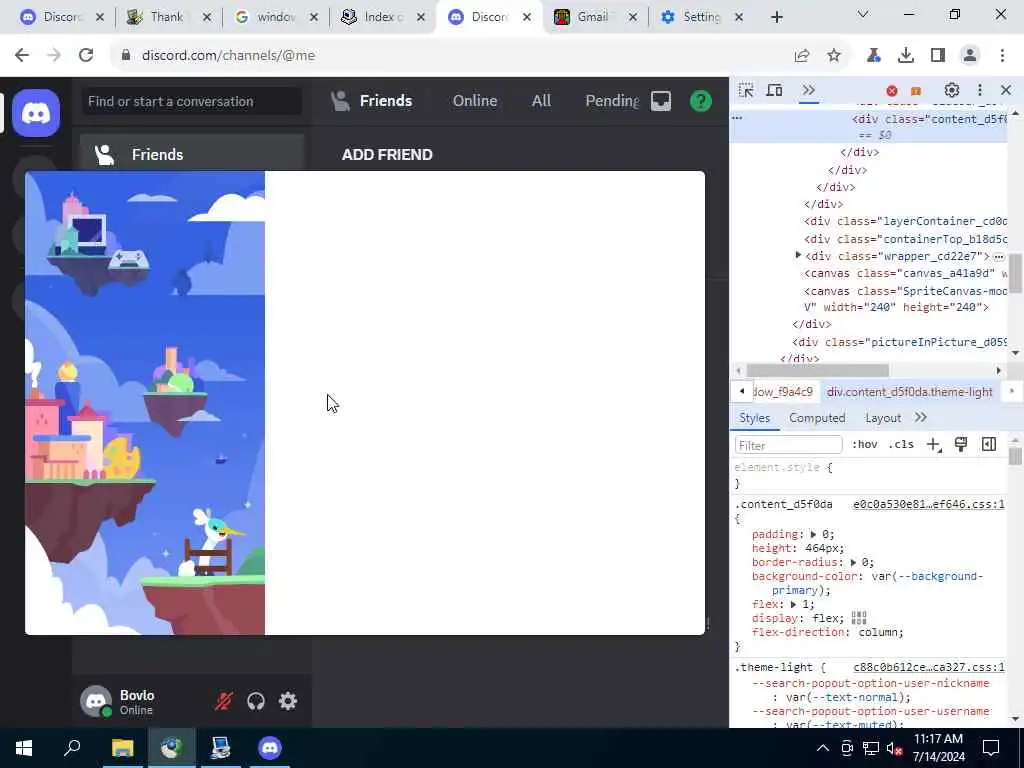Toggle computed styles sidebar icon
This screenshot has height=768, width=1024.
[989, 445]
